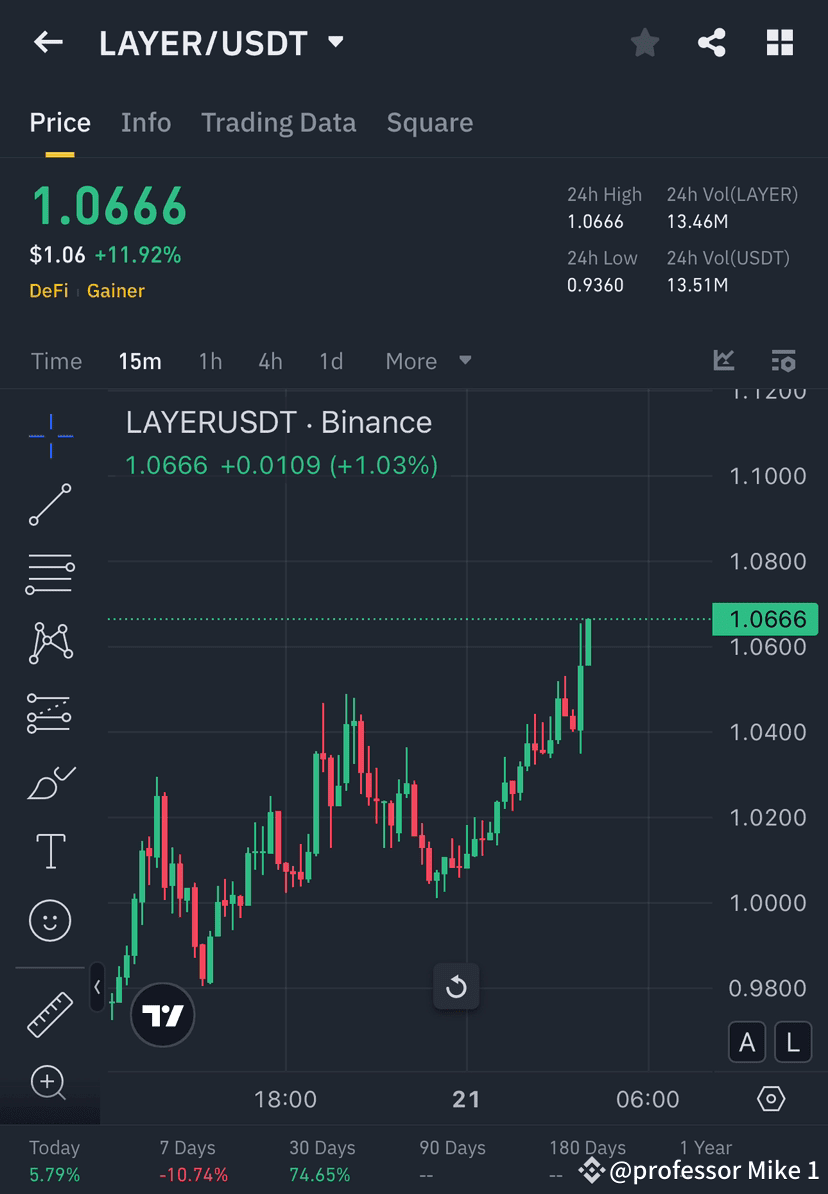Select the 1h timeframe
The image size is (828, 1194).
210,361
